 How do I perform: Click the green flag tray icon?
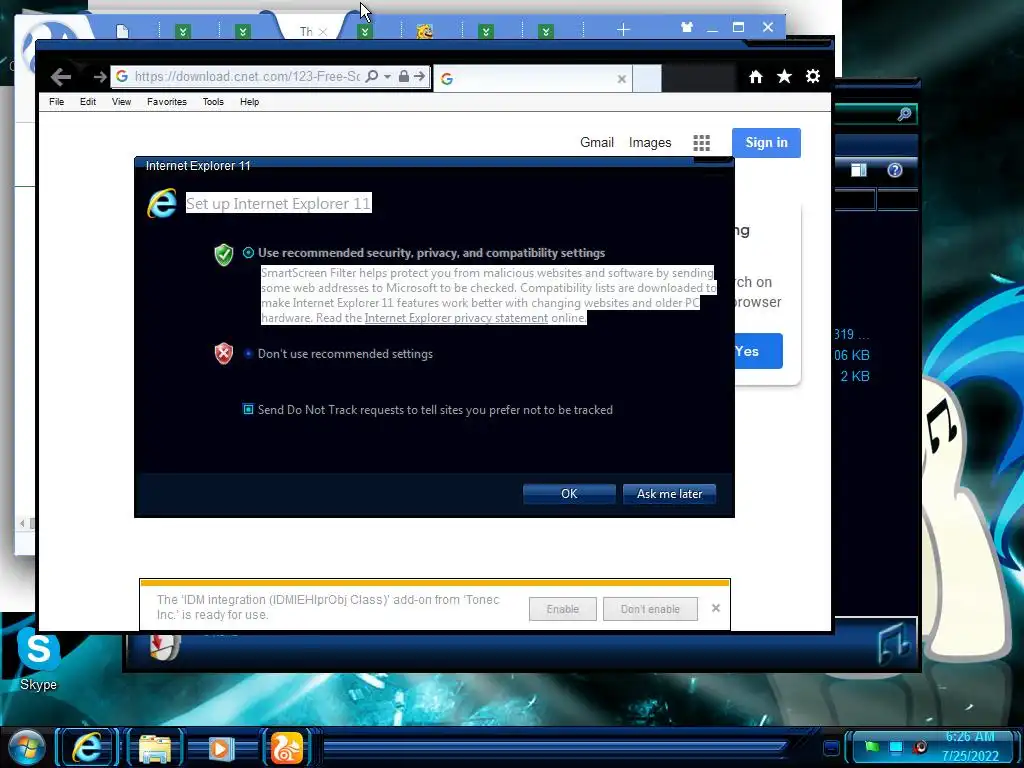tap(872, 746)
